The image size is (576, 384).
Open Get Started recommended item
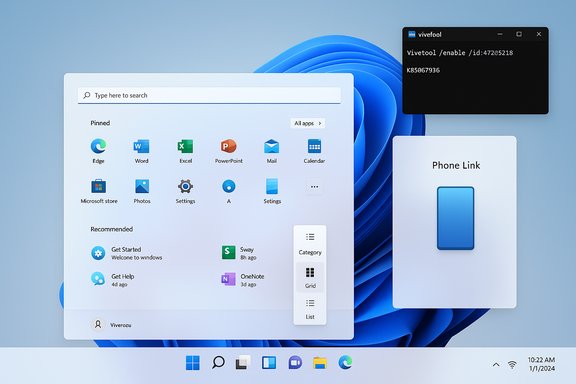127,253
